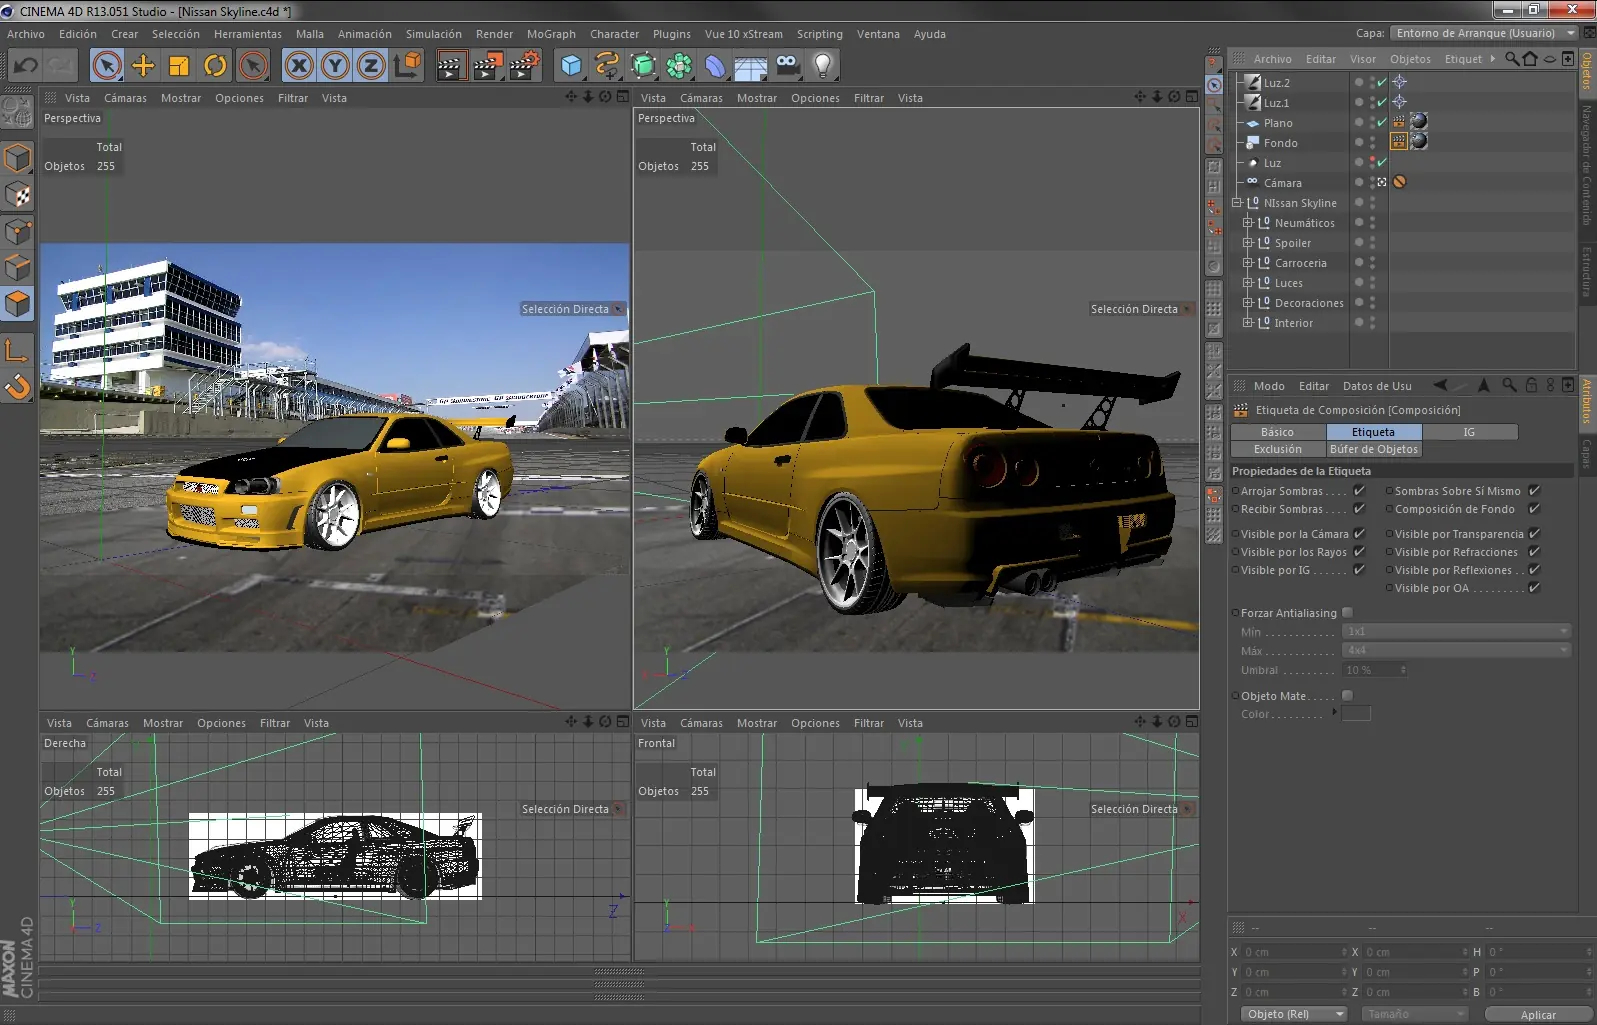Select the Scale tool
1597x1025 pixels.
click(x=179, y=66)
